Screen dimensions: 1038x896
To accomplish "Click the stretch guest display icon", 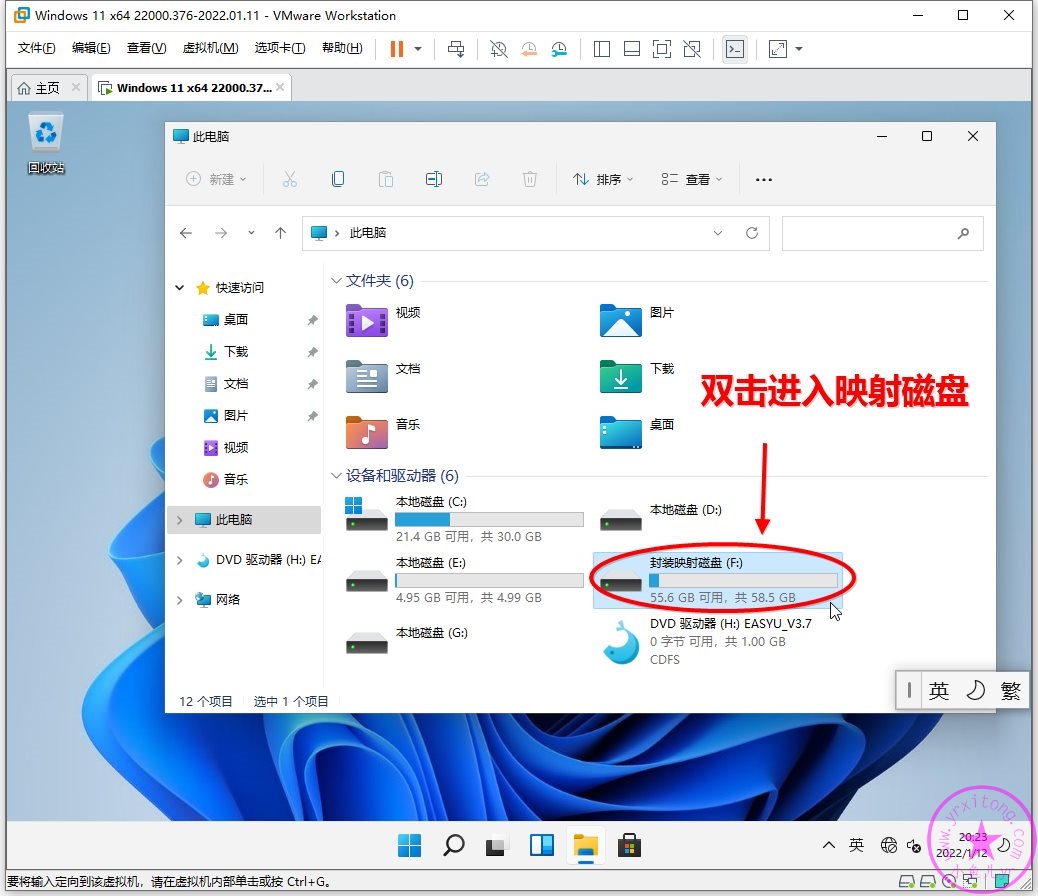I will (778, 49).
